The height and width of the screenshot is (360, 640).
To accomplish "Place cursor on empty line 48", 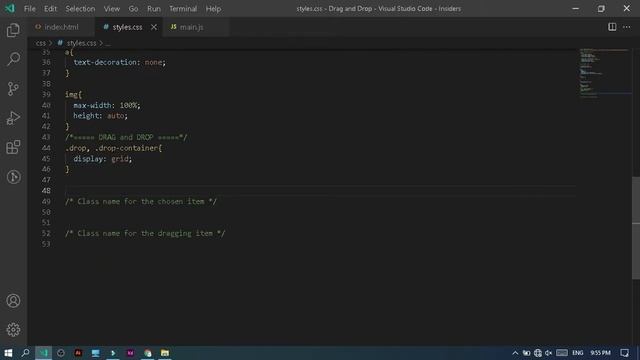I will (x=320, y=191).
